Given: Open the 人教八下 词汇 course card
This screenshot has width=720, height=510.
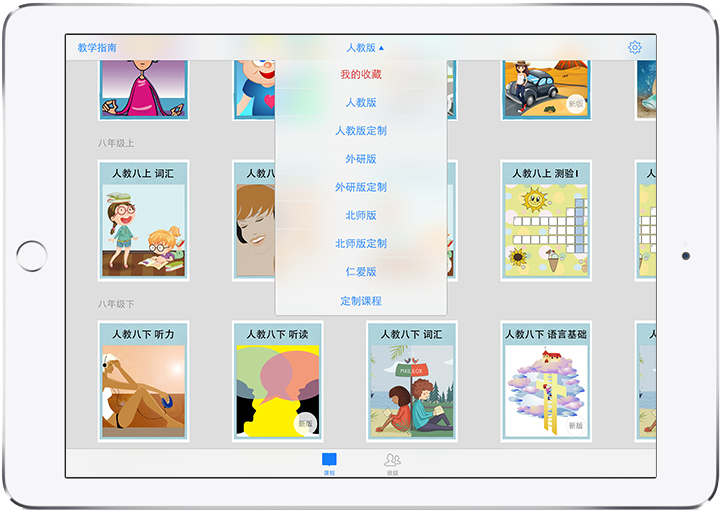Looking at the screenshot, I should (412, 381).
